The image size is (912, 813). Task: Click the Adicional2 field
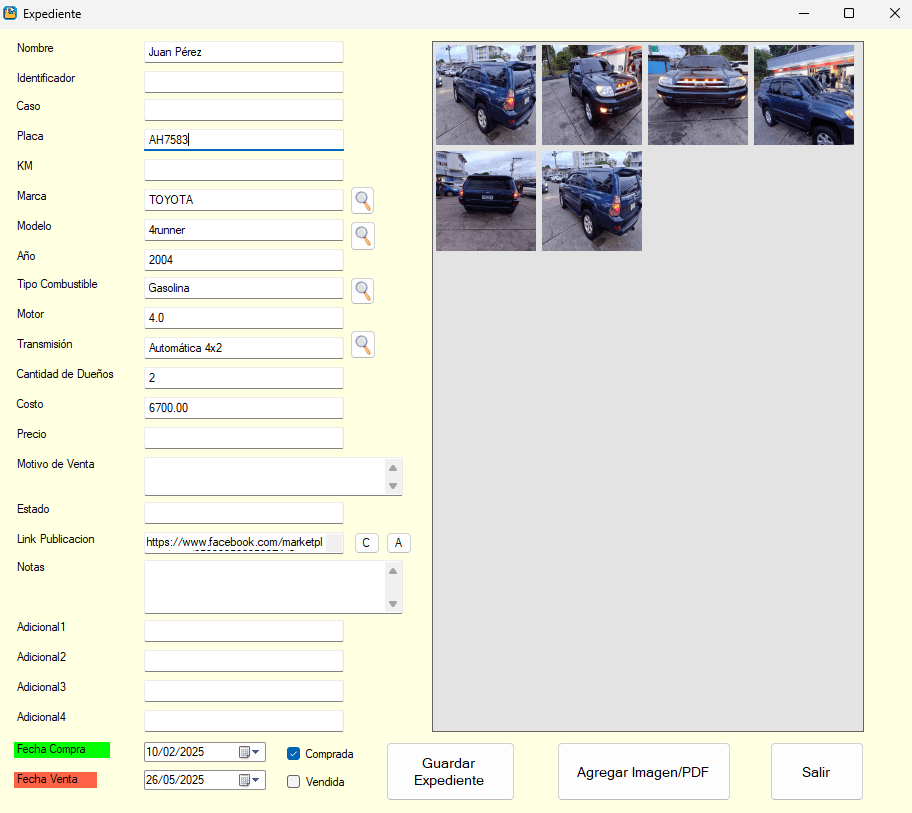click(244, 661)
